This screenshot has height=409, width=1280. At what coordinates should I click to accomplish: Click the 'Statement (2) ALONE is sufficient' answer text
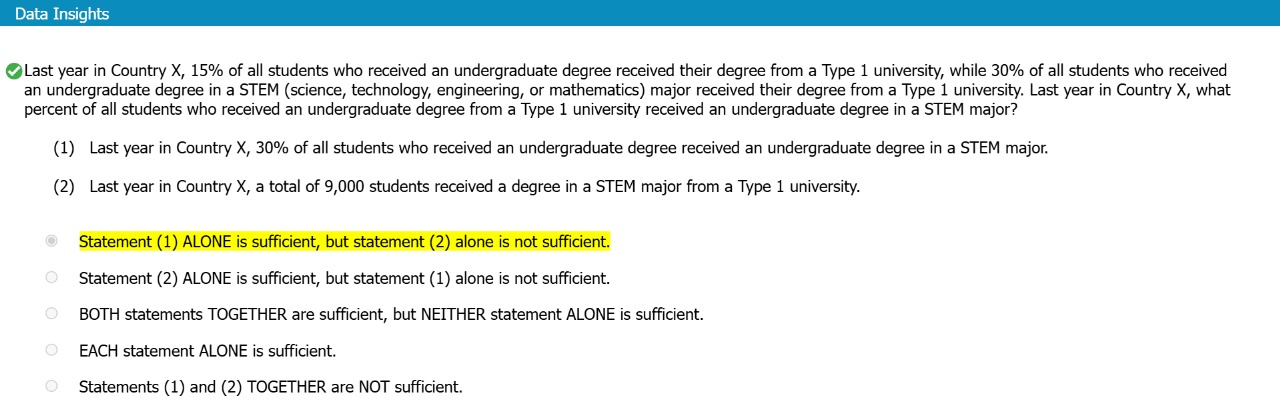(x=344, y=278)
